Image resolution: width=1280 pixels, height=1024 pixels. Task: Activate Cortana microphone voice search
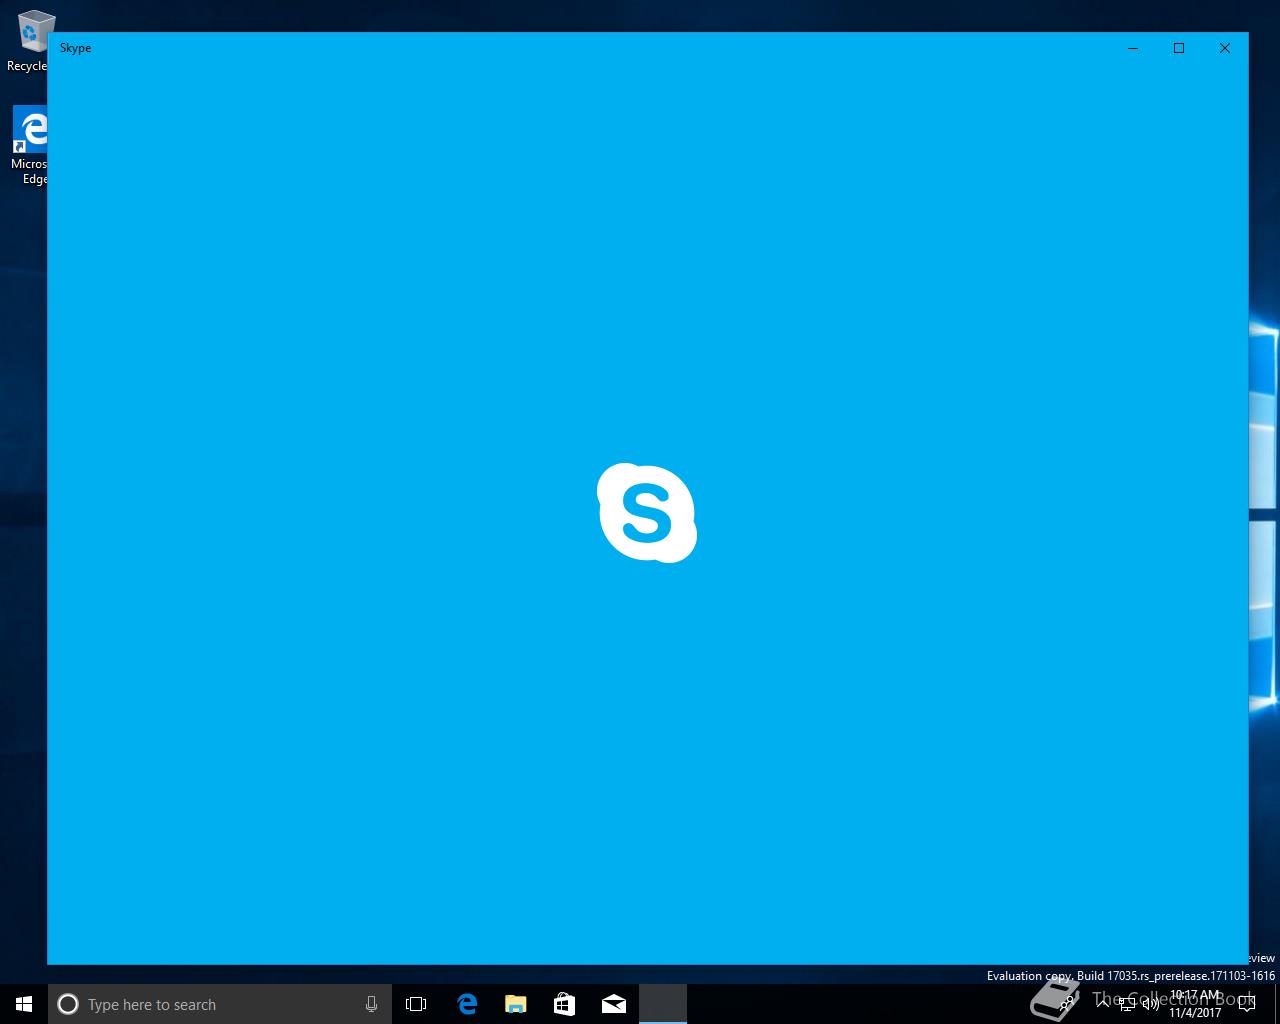click(371, 1004)
